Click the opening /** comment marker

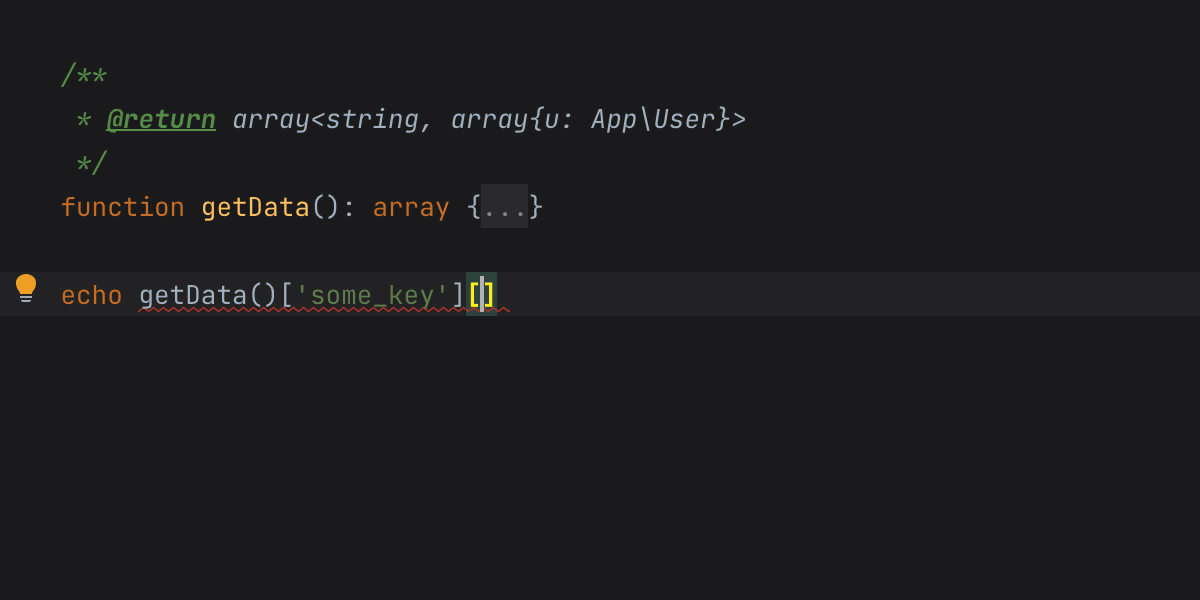(x=84, y=76)
